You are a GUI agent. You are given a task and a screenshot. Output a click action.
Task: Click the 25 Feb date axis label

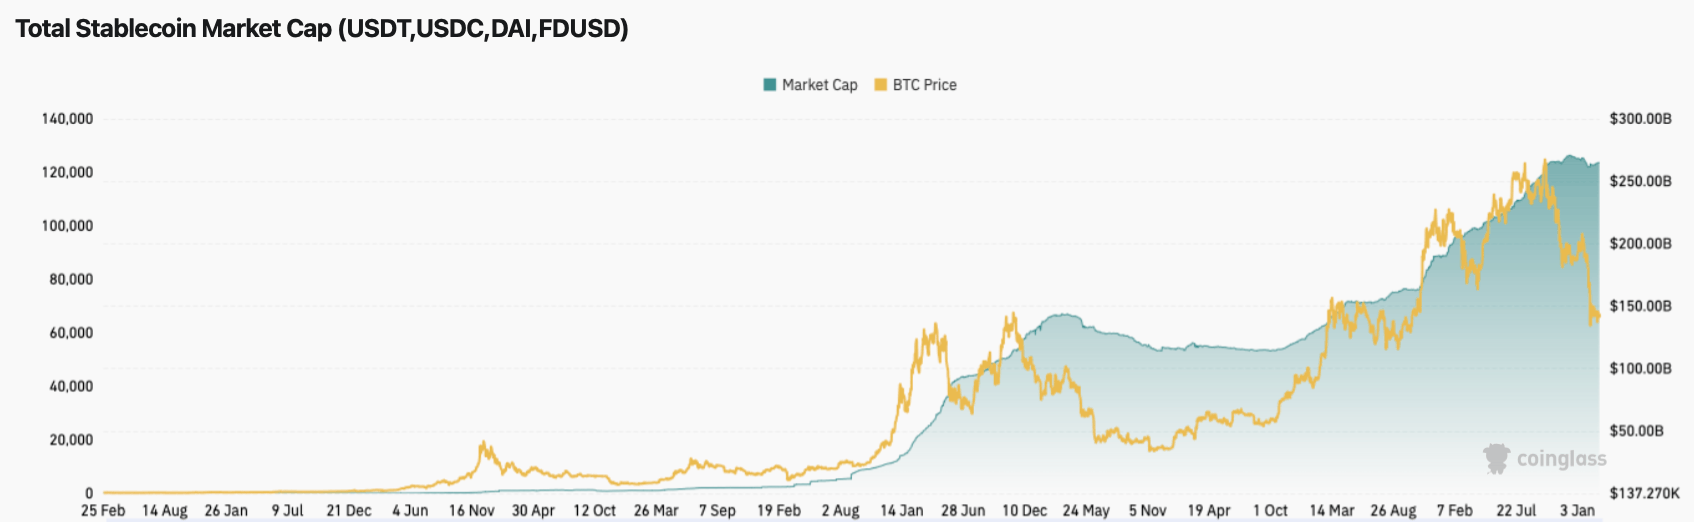click(x=103, y=510)
